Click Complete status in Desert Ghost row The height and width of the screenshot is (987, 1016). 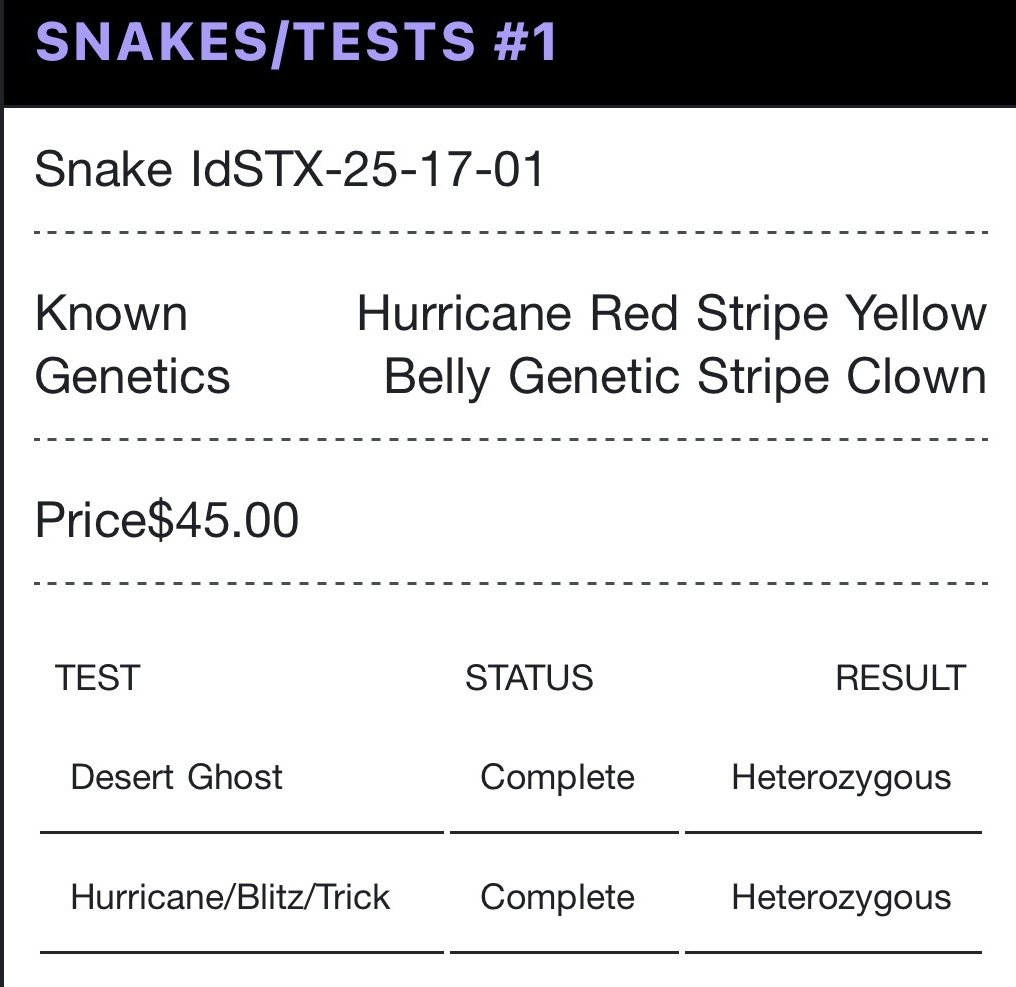pos(557,777)
